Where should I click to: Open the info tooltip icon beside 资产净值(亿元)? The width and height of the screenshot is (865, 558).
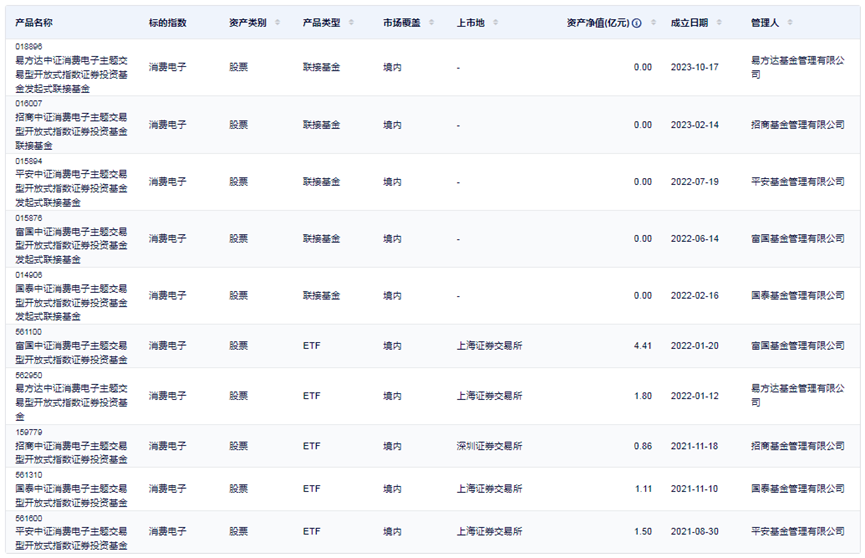(637, 23)
